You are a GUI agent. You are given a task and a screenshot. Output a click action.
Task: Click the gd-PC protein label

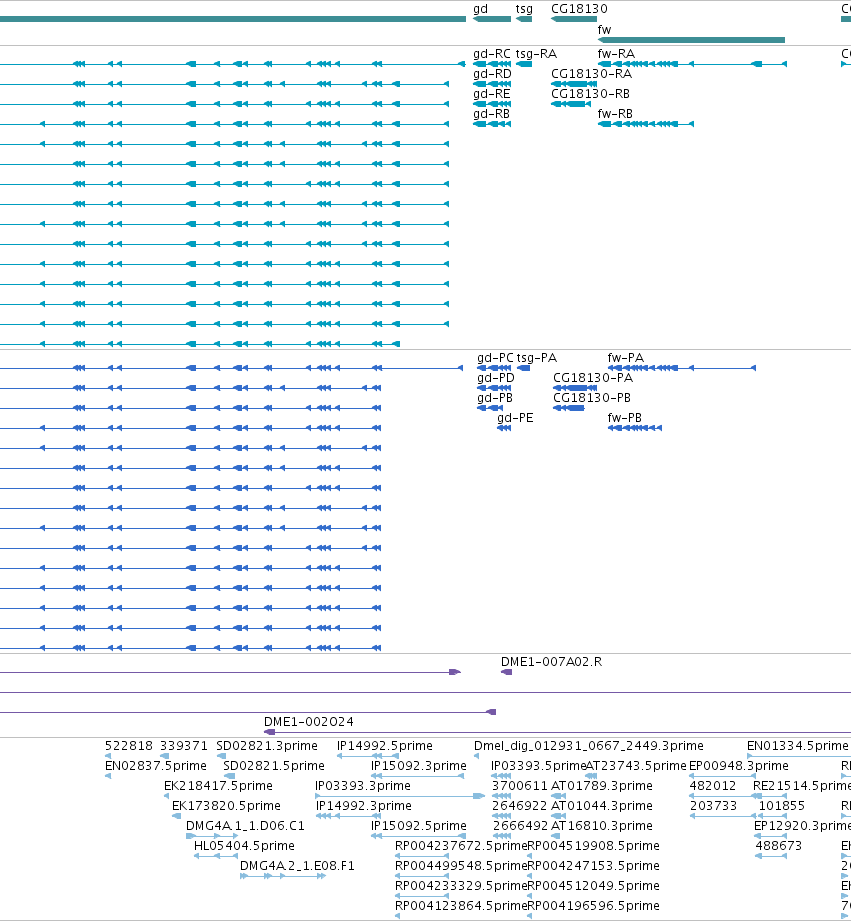tap(495, 358)
